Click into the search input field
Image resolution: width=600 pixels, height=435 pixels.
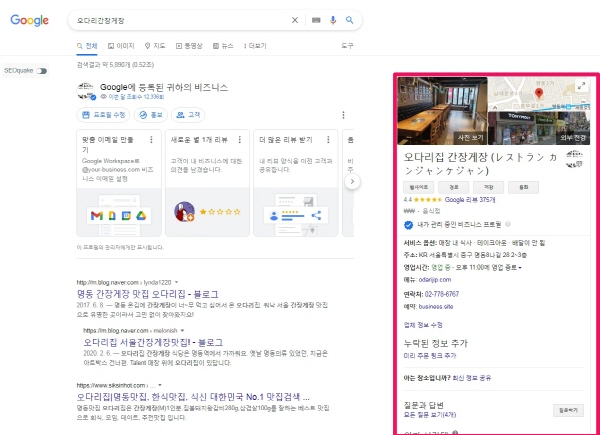click(180, 20)
